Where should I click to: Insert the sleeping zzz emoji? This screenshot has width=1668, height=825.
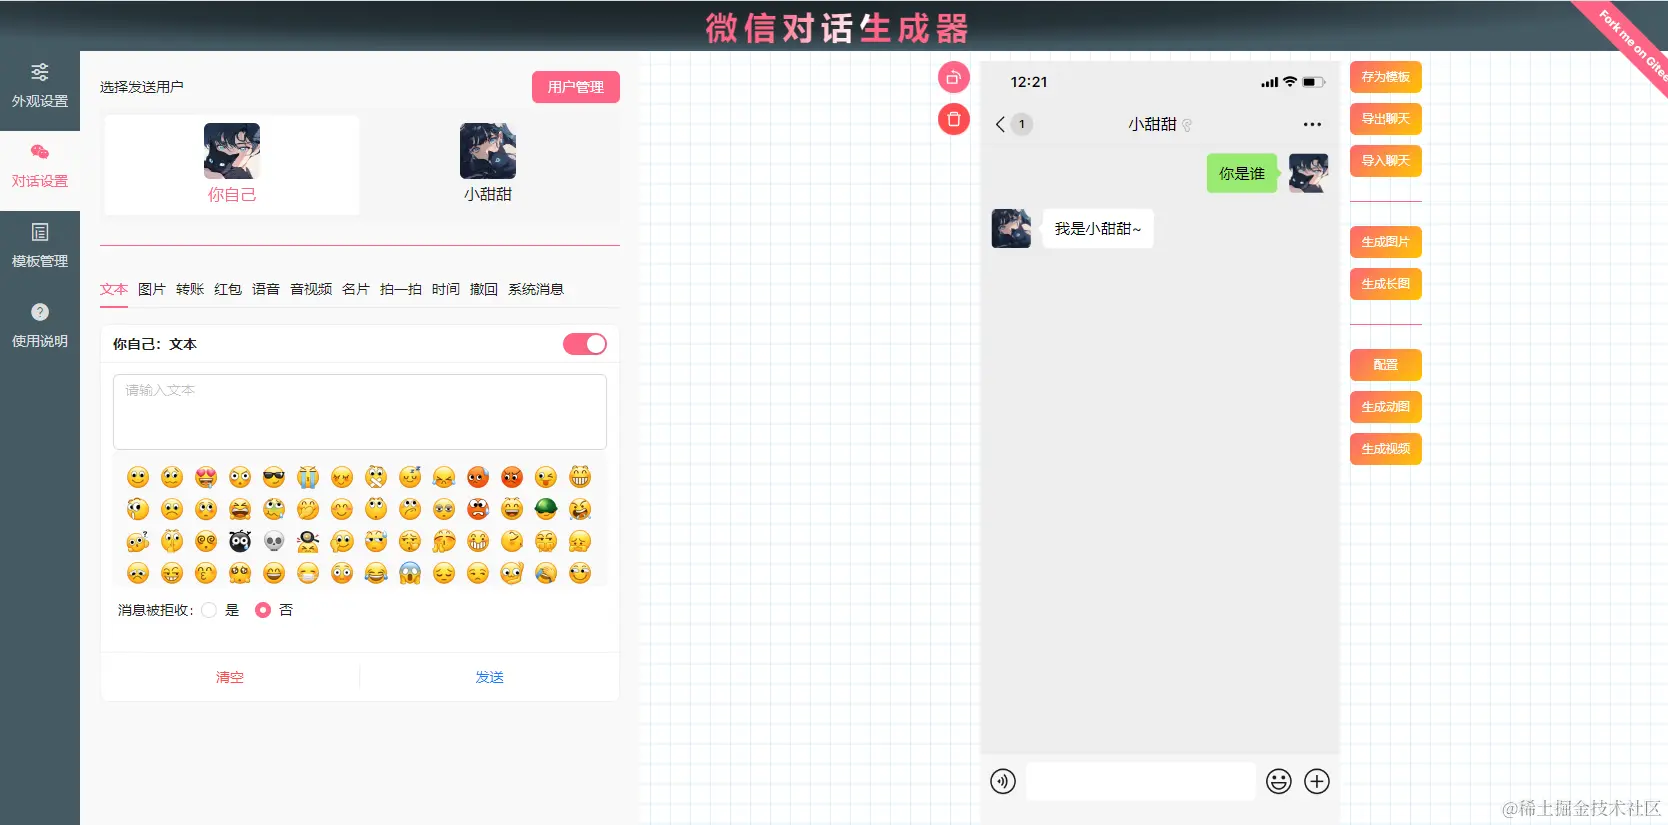pos(410,477)
